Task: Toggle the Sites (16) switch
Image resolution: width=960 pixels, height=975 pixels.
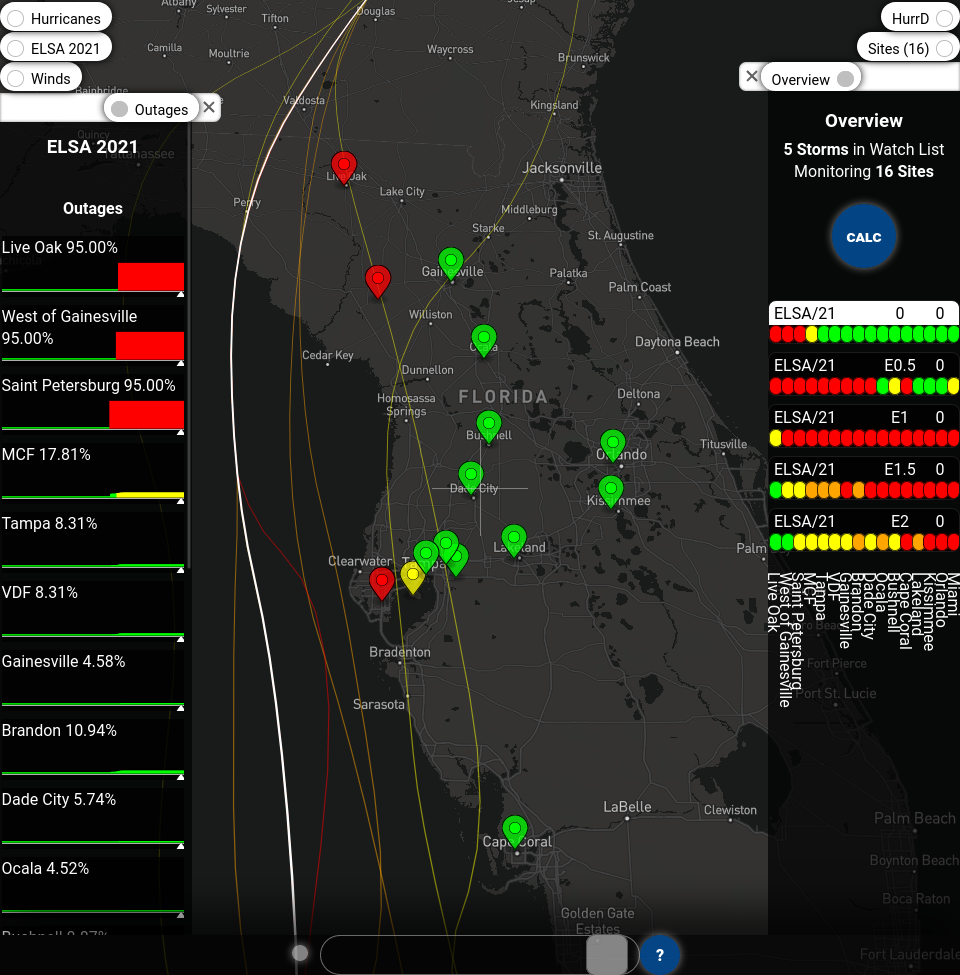Action: pyautogui.click(x=944, y=49)
